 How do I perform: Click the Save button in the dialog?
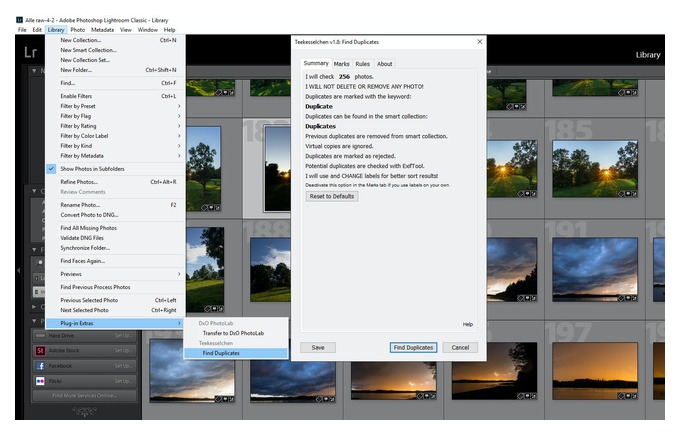318,347
